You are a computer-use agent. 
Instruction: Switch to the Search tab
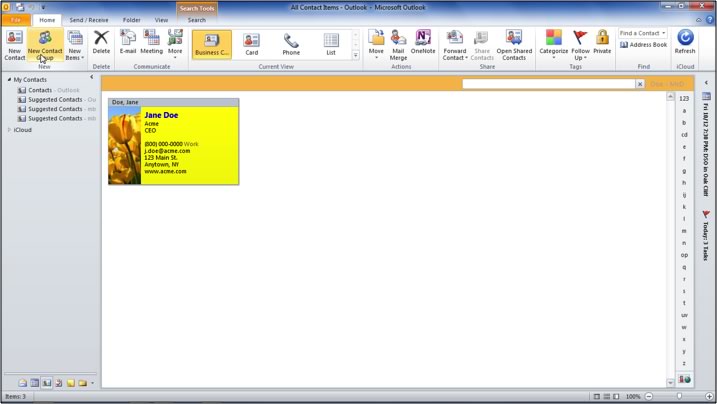(196, 20)
